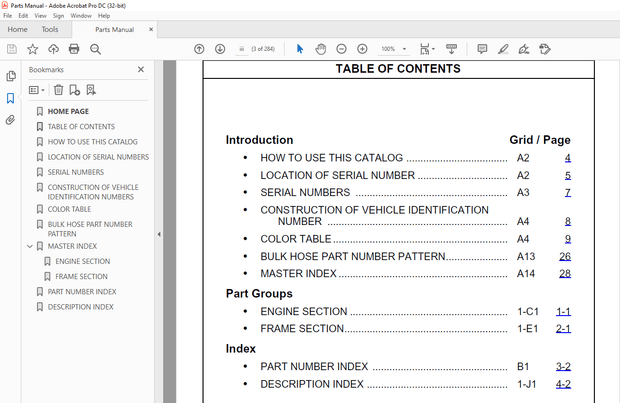
Task: Click the Read mode keyboard icon
Action: point(451,49)
